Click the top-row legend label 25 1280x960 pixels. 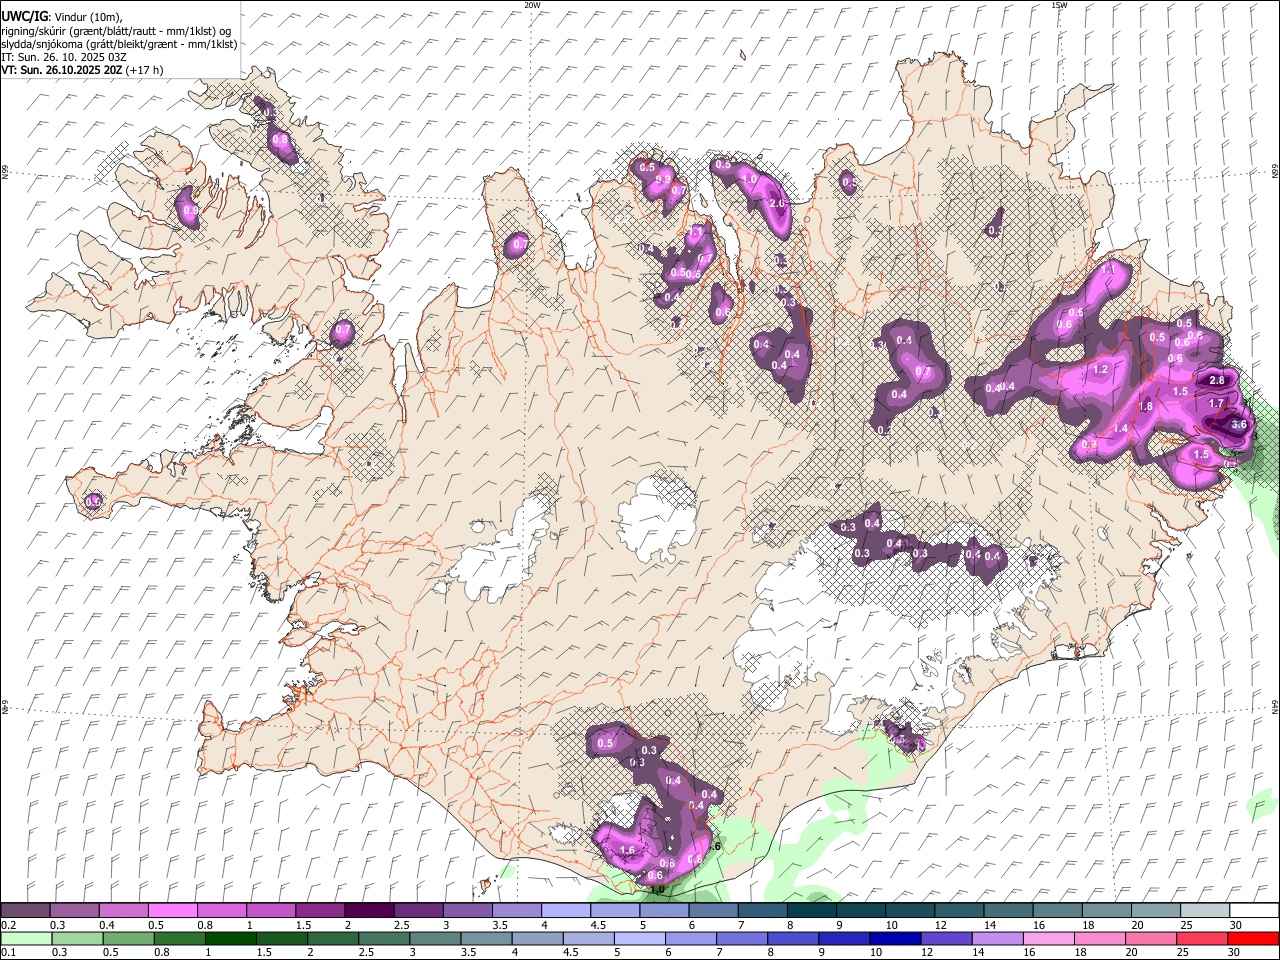coord(1185,926)
